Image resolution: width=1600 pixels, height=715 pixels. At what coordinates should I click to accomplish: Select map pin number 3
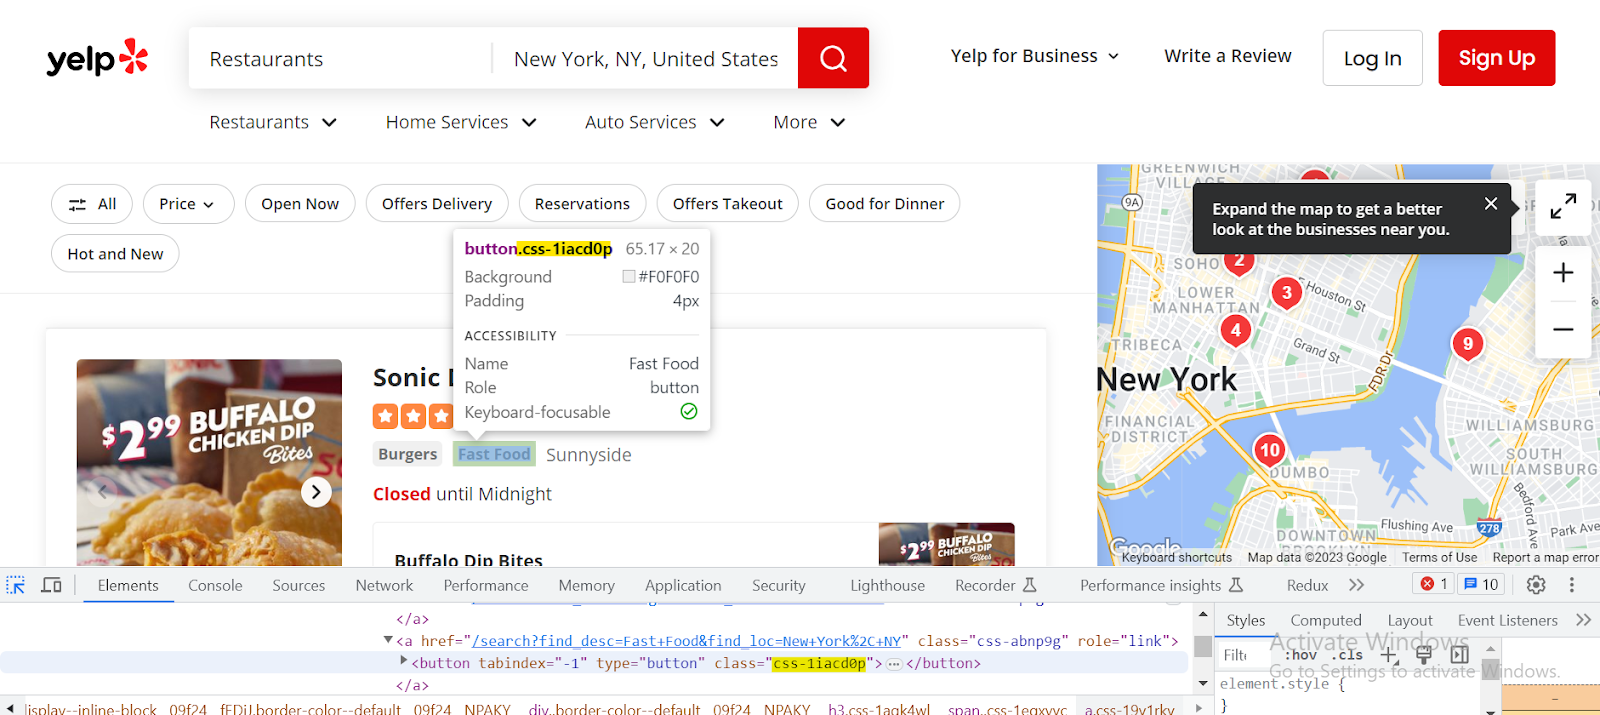pyautogui.click(x=1286, y=293)
